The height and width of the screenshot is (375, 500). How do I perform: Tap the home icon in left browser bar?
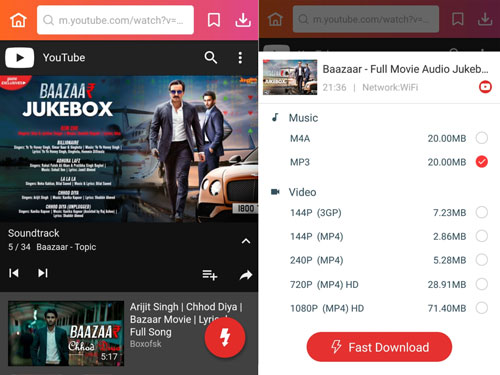[x=18, y=20]
